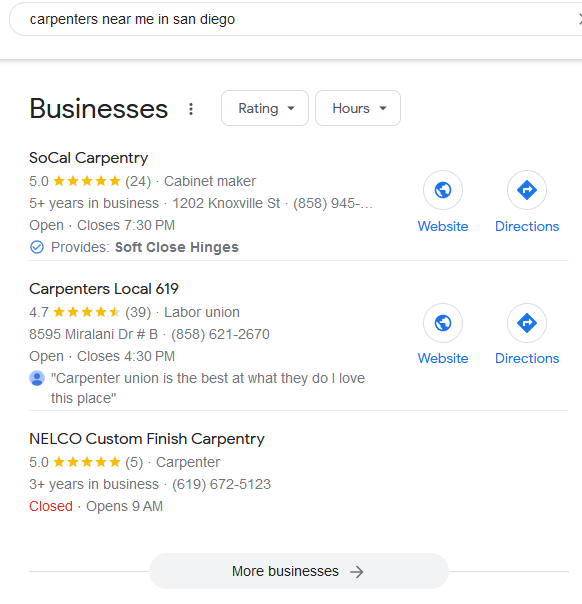Click the arrow icon on More businesses
This screenshot has height=604, width=582.
pyautogui.click(x=357, y=572)
